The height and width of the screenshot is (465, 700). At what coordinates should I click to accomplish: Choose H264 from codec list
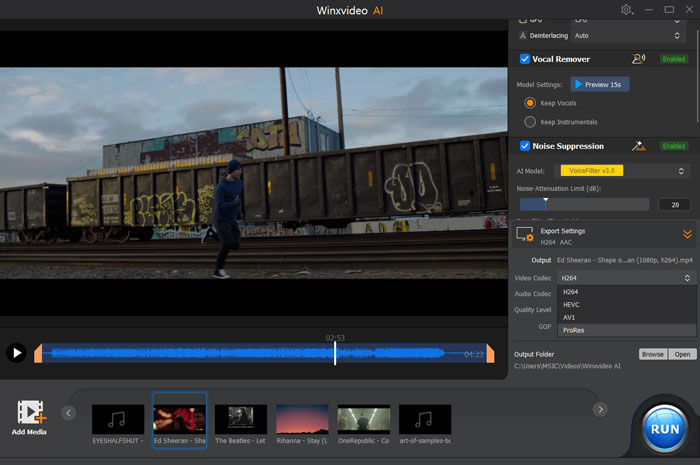[x=626, y=292]
